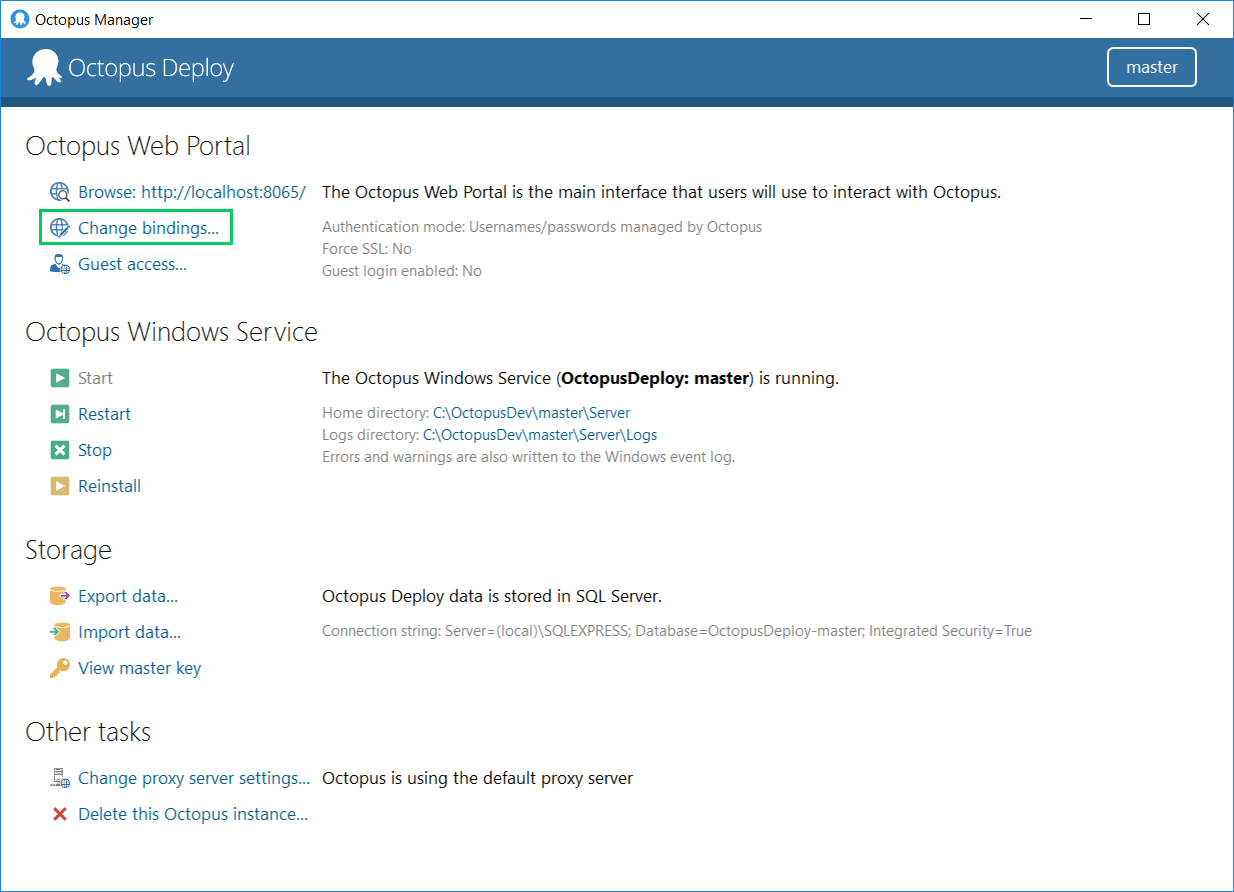Screen dimensions: 1234x892
Task: Click the database icon for Import data
Action: coord(60,632)
